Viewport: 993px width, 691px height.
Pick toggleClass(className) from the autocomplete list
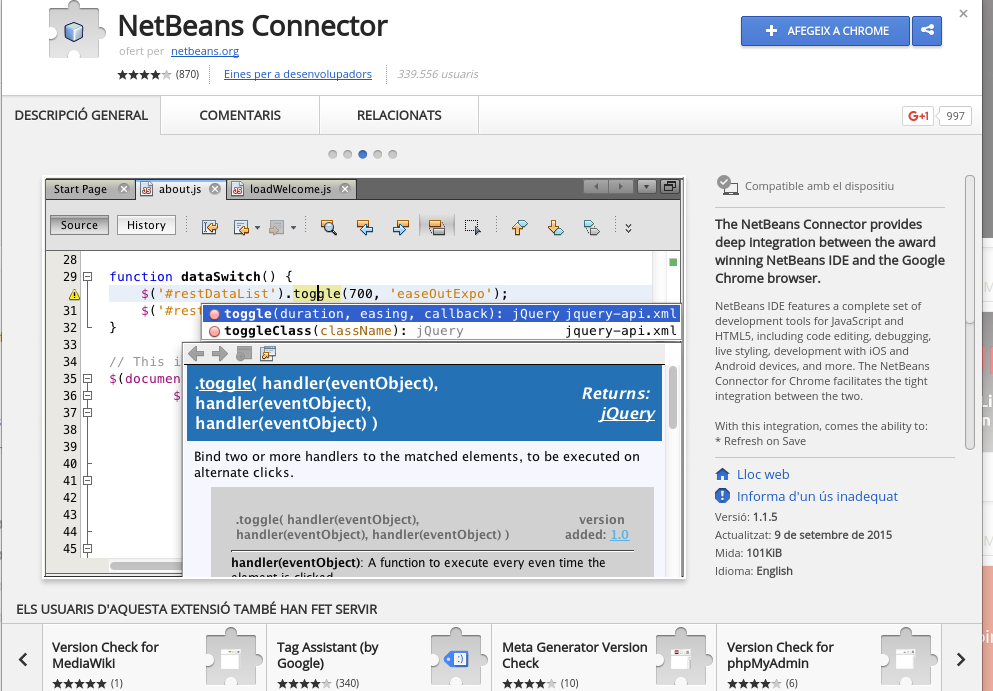click(441, 331)
